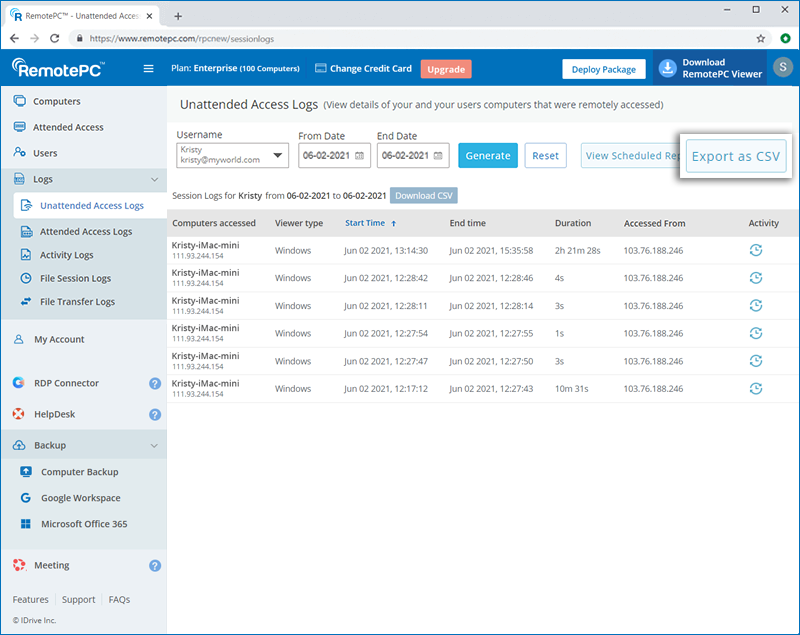The height and width of the screenshot is (635, 800).
Task: Click the Meeting help question icon
Action: tap(155, 565)
